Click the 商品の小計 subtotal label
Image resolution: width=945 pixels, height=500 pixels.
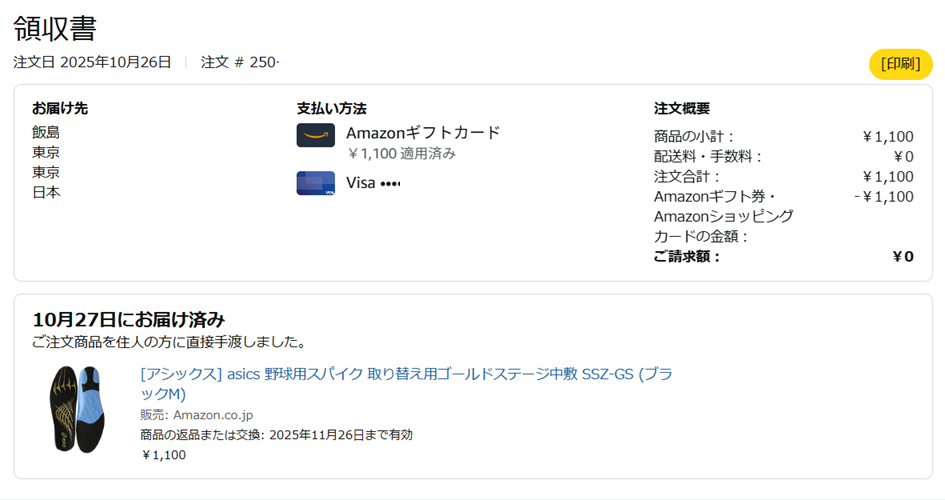[694, 137]
